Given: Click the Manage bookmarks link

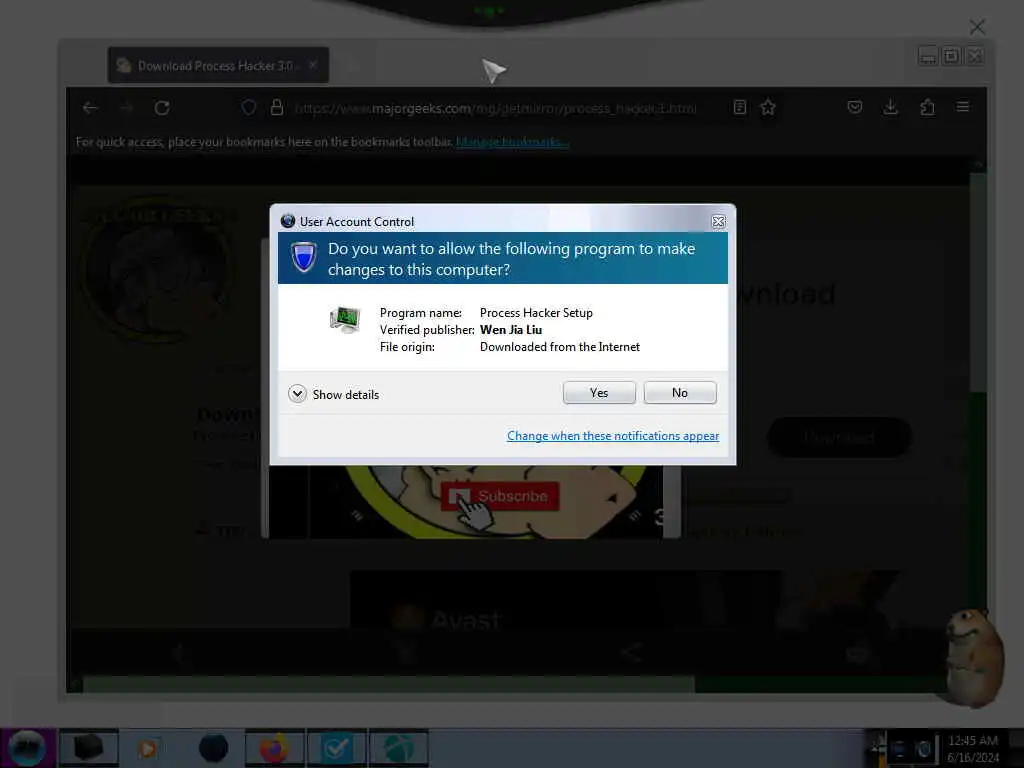Looking at the screenshot, I should (512, 142).
